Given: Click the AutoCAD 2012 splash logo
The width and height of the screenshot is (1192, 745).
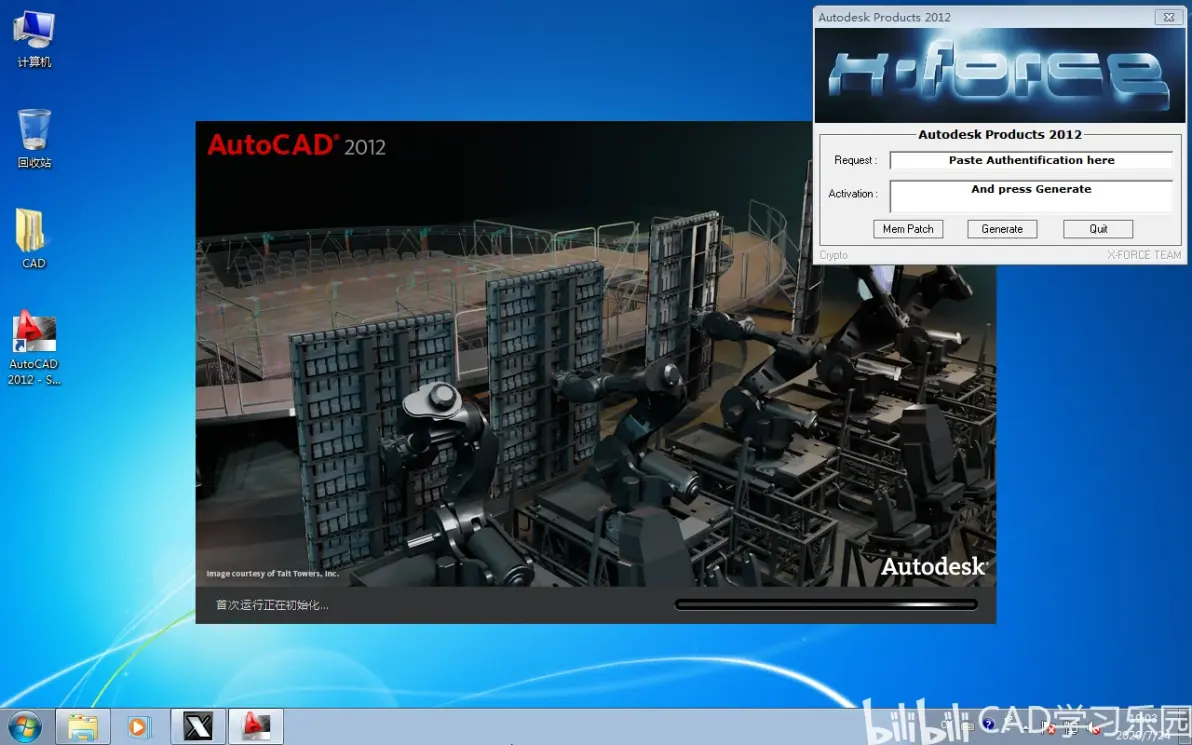Looking at the screenshot, I should (296, 144).
